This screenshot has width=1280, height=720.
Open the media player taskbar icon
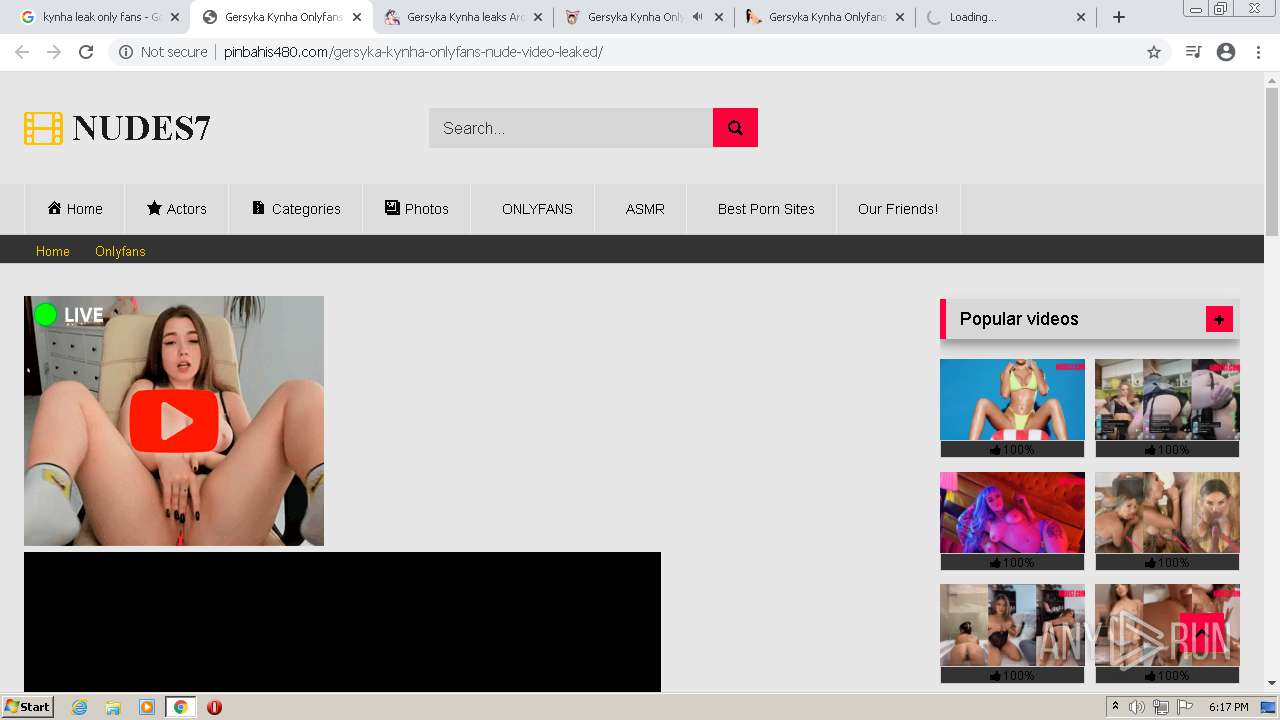(x=147, y=707)
